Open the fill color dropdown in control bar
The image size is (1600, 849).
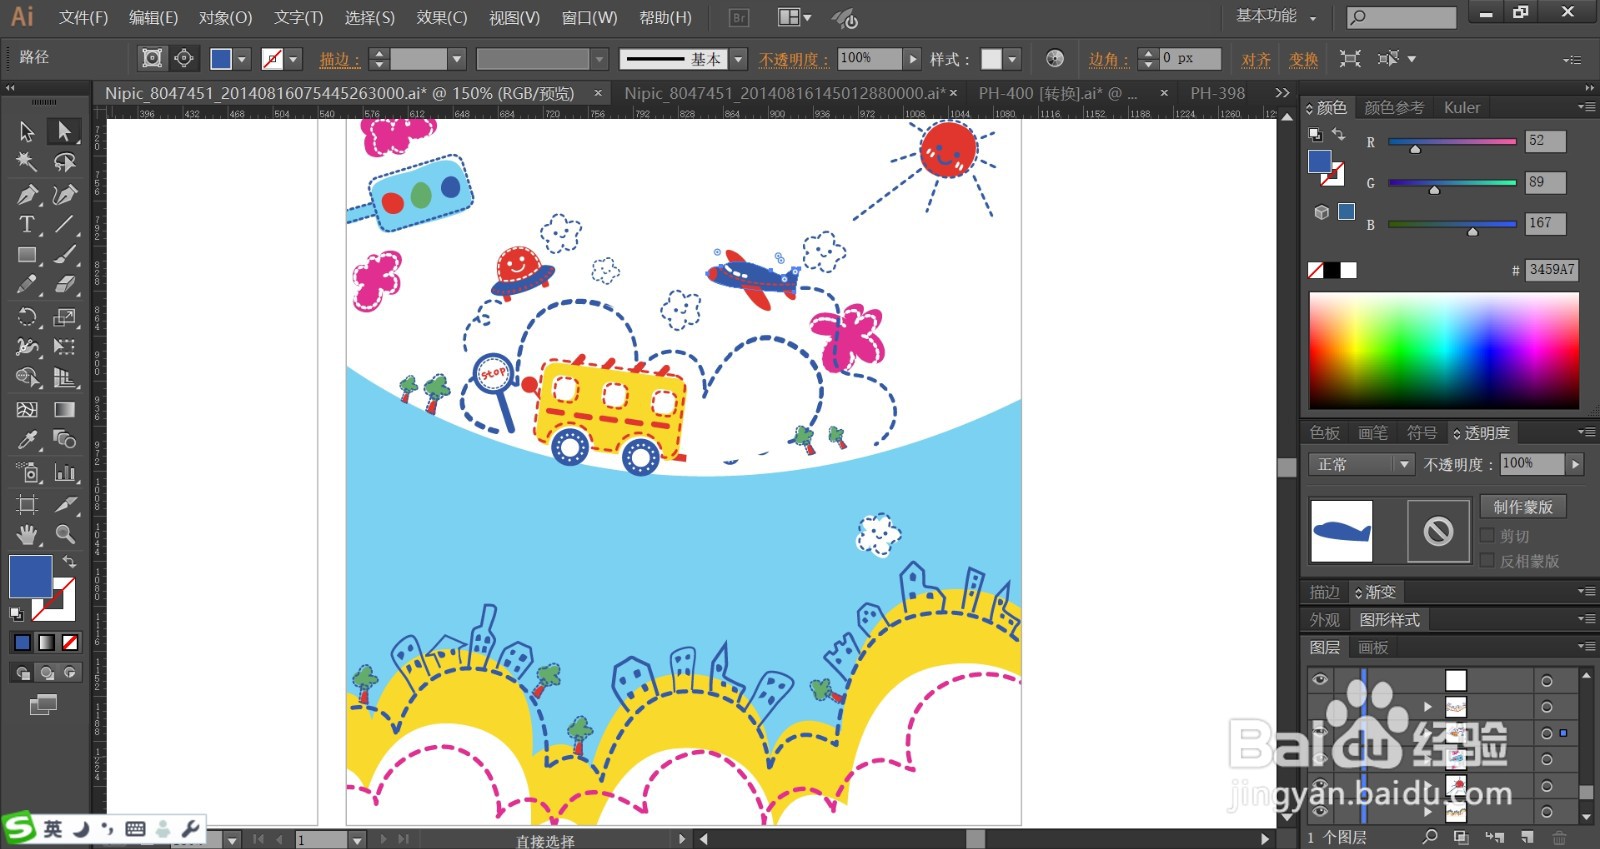pos(242,59)
